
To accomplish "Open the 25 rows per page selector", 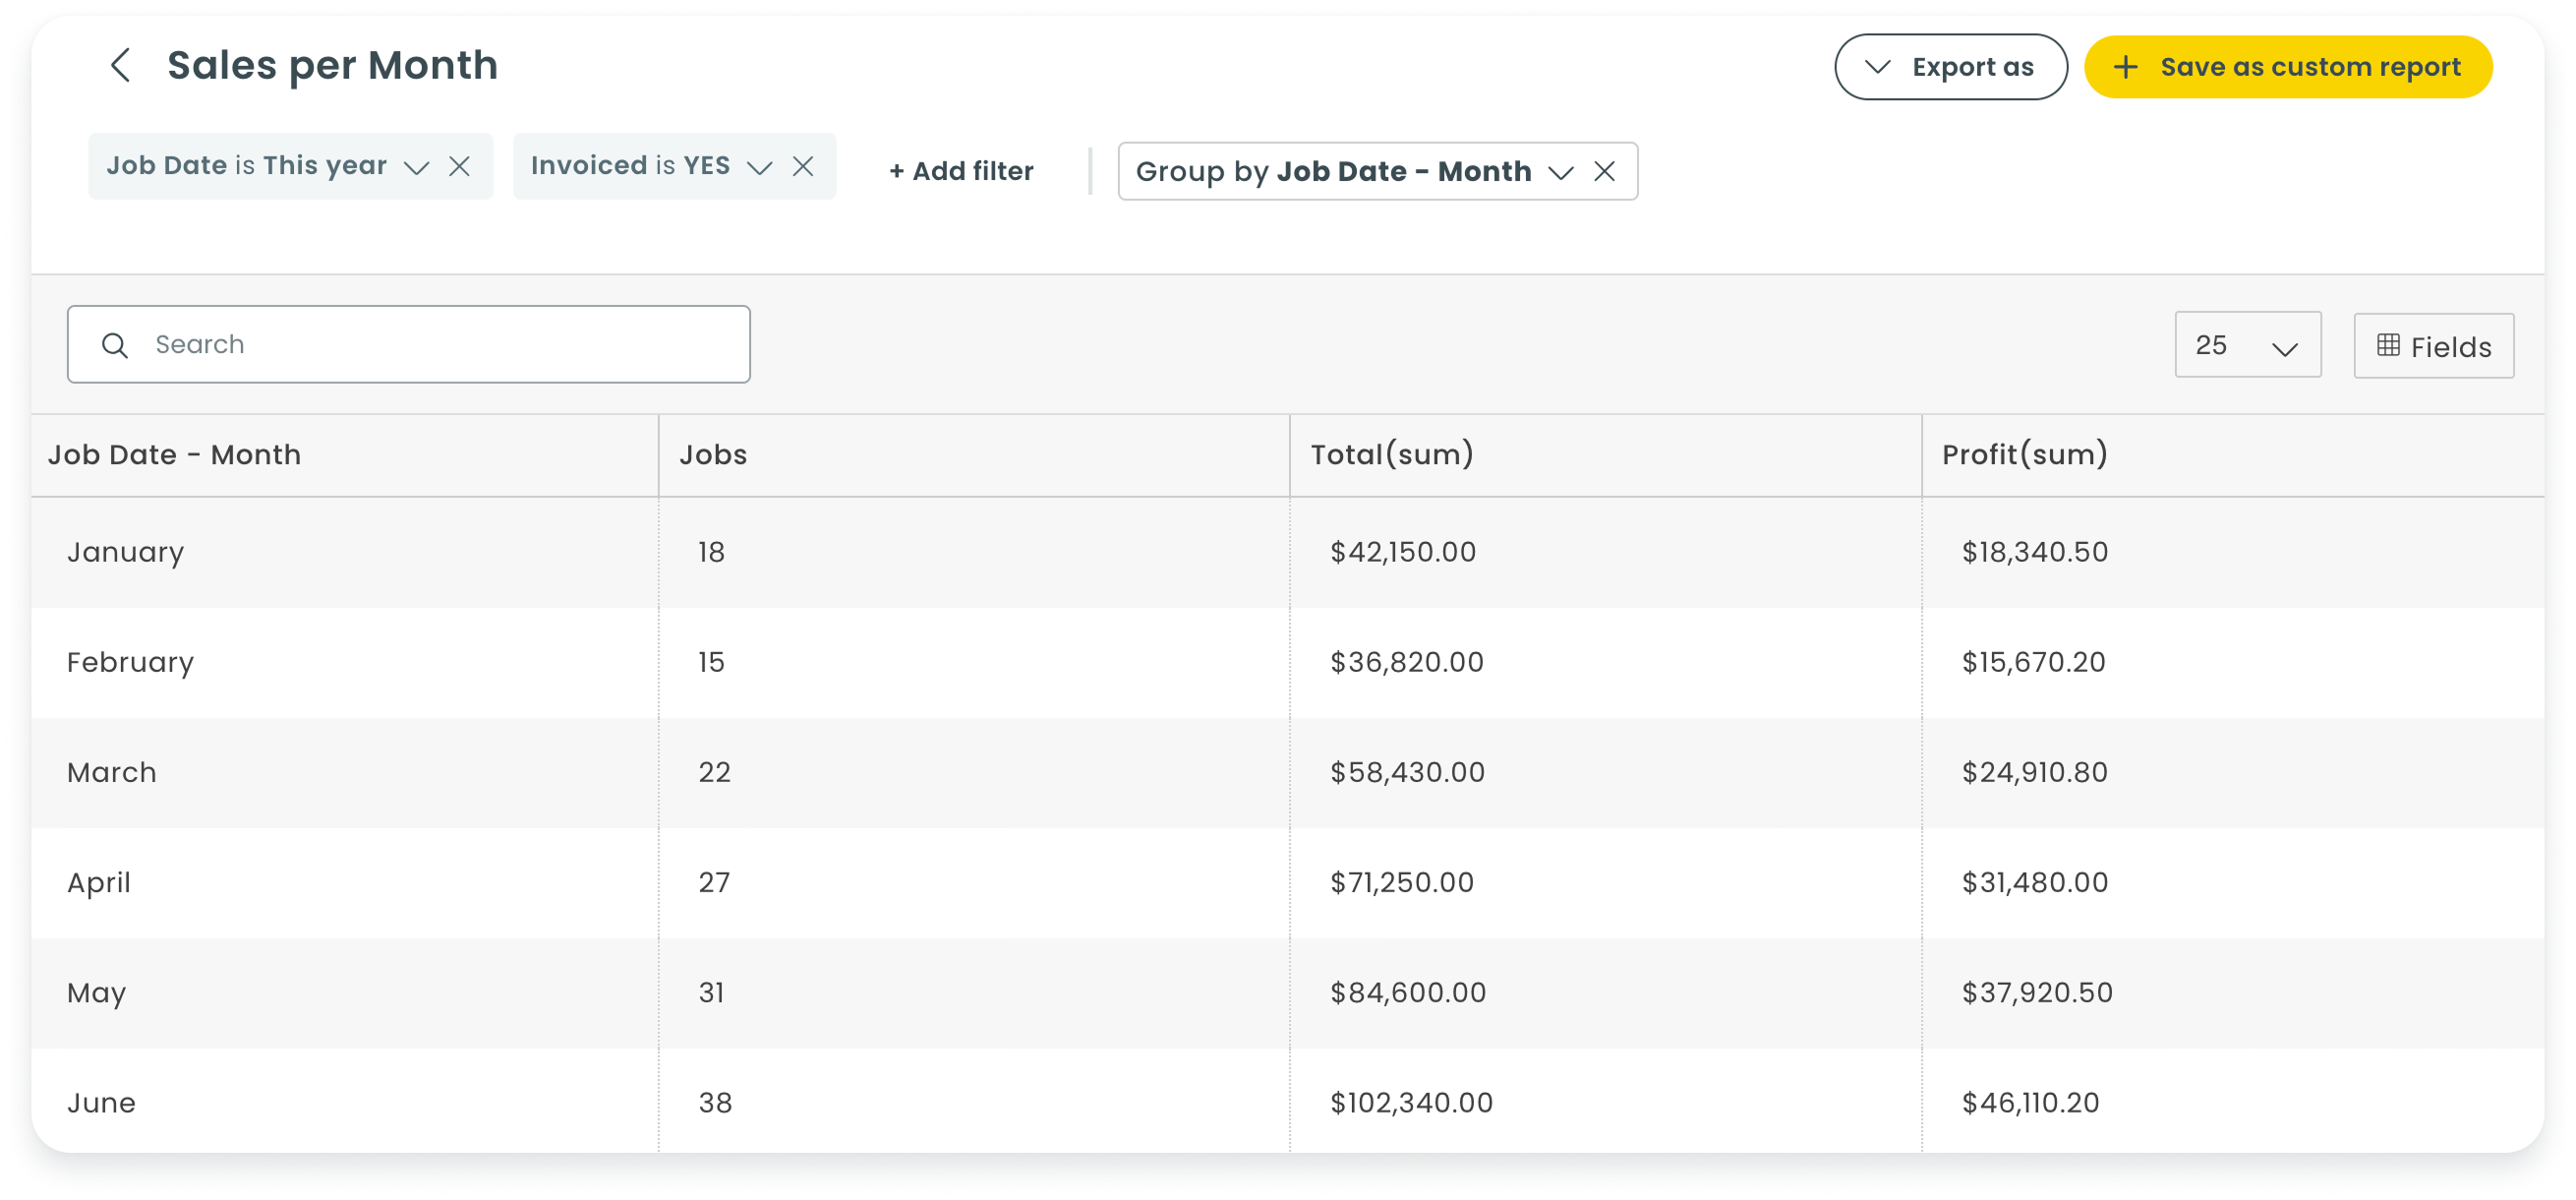I will coord(2247,345).
